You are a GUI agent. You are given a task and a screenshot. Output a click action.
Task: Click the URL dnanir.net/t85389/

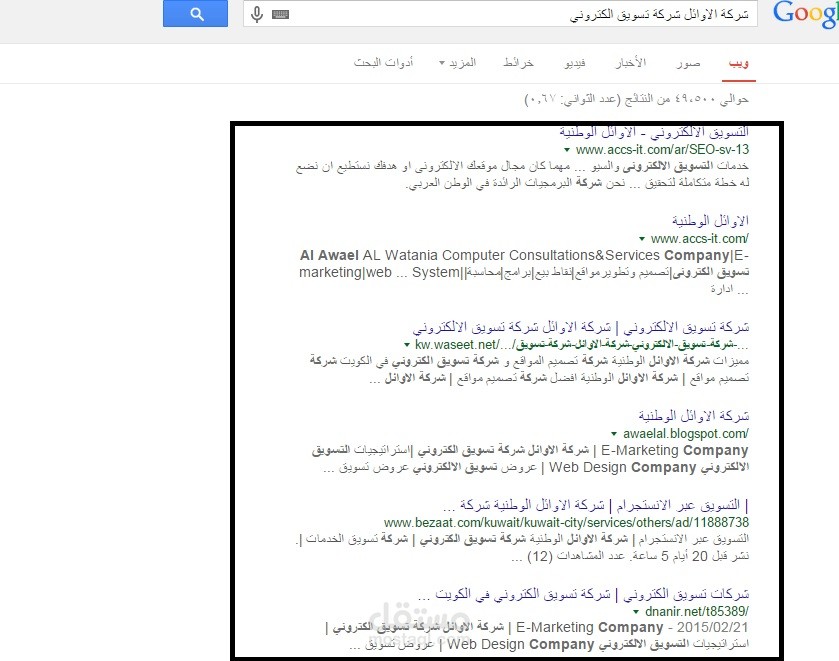[x=697, y=611]
